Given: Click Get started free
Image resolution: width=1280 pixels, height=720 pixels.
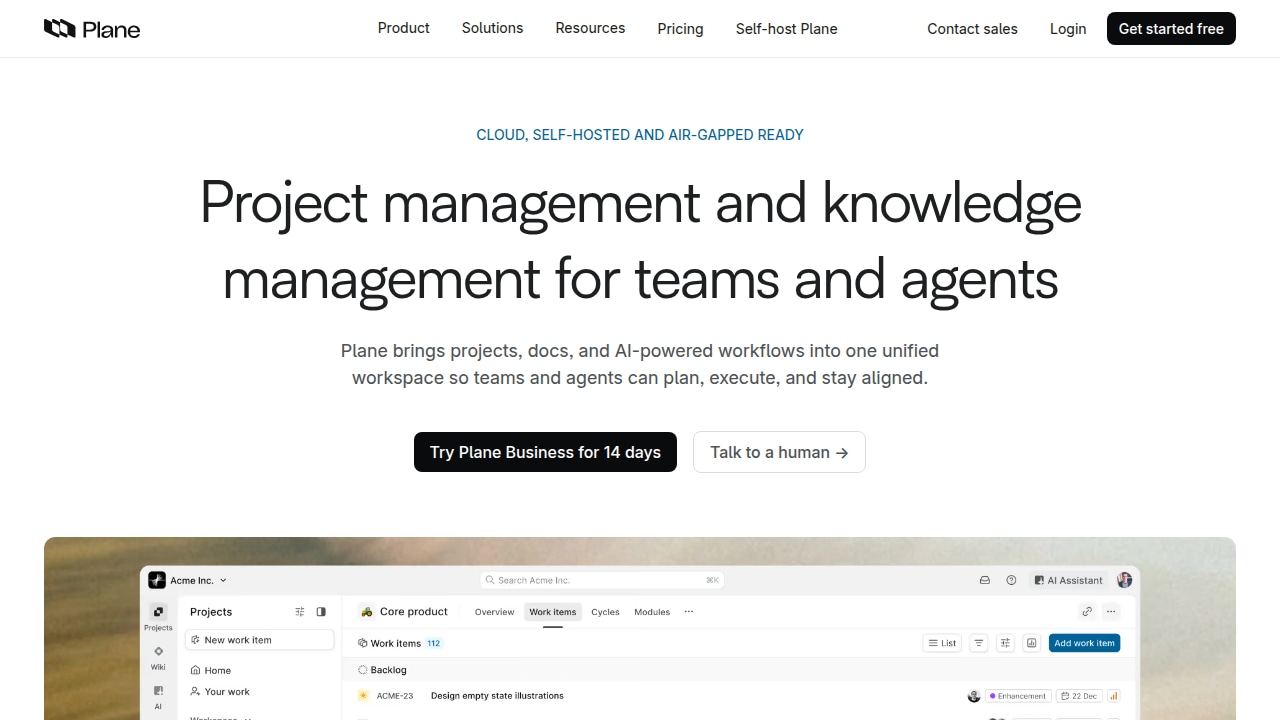Looking at the screenshot, I should pos(1171,29).
